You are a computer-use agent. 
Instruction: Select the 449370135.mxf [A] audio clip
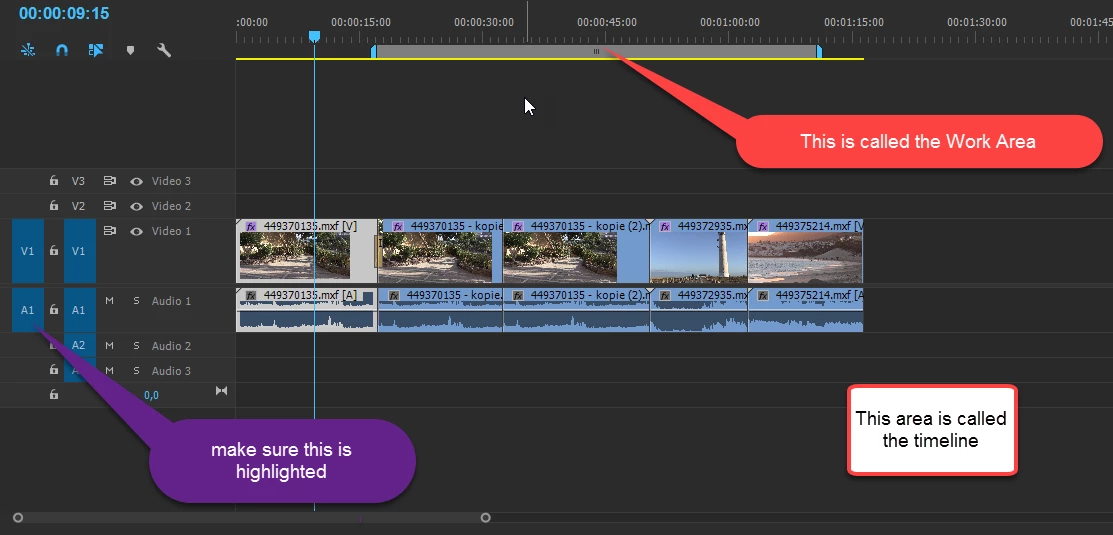[x=306, y=309]
